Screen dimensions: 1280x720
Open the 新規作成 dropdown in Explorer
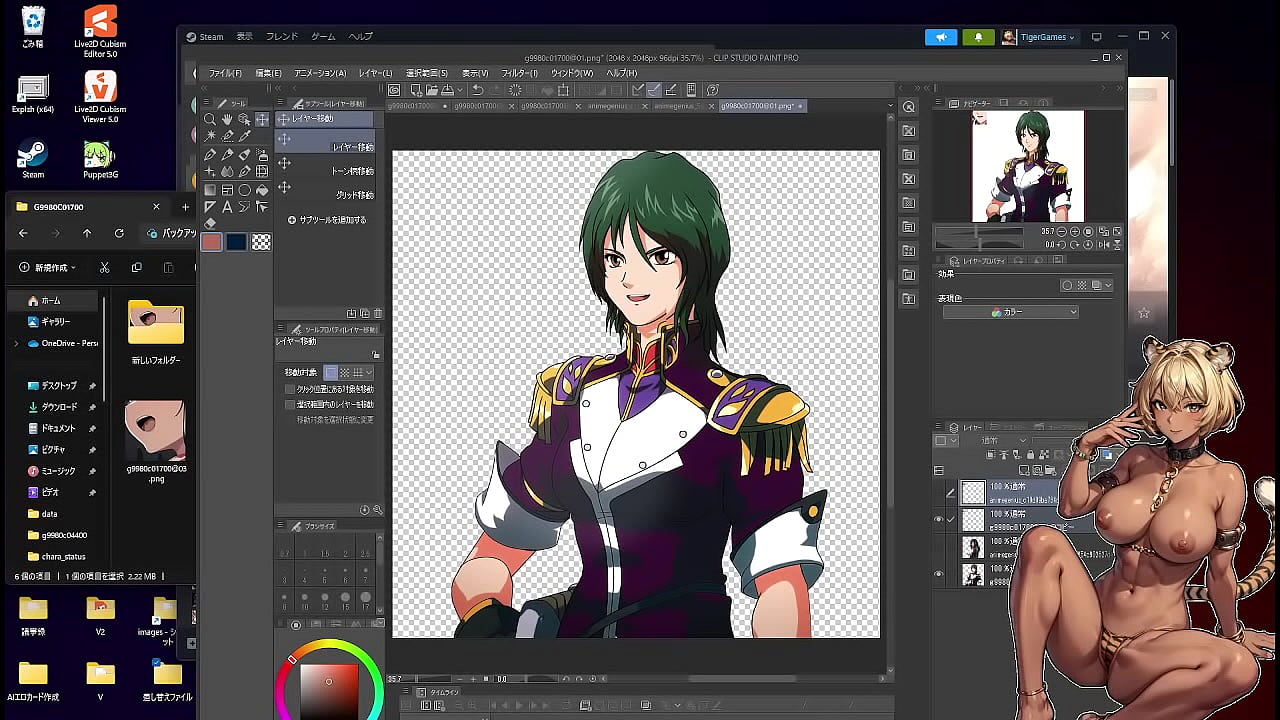point(48,267)
